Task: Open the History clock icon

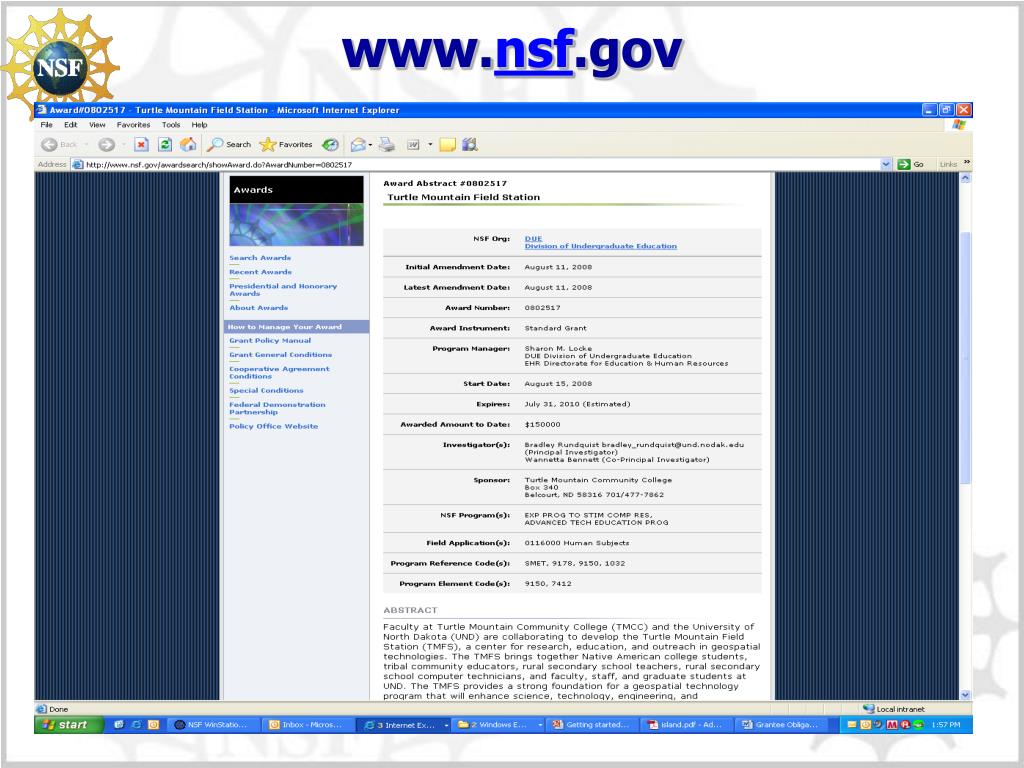Action: coord(330,145)
